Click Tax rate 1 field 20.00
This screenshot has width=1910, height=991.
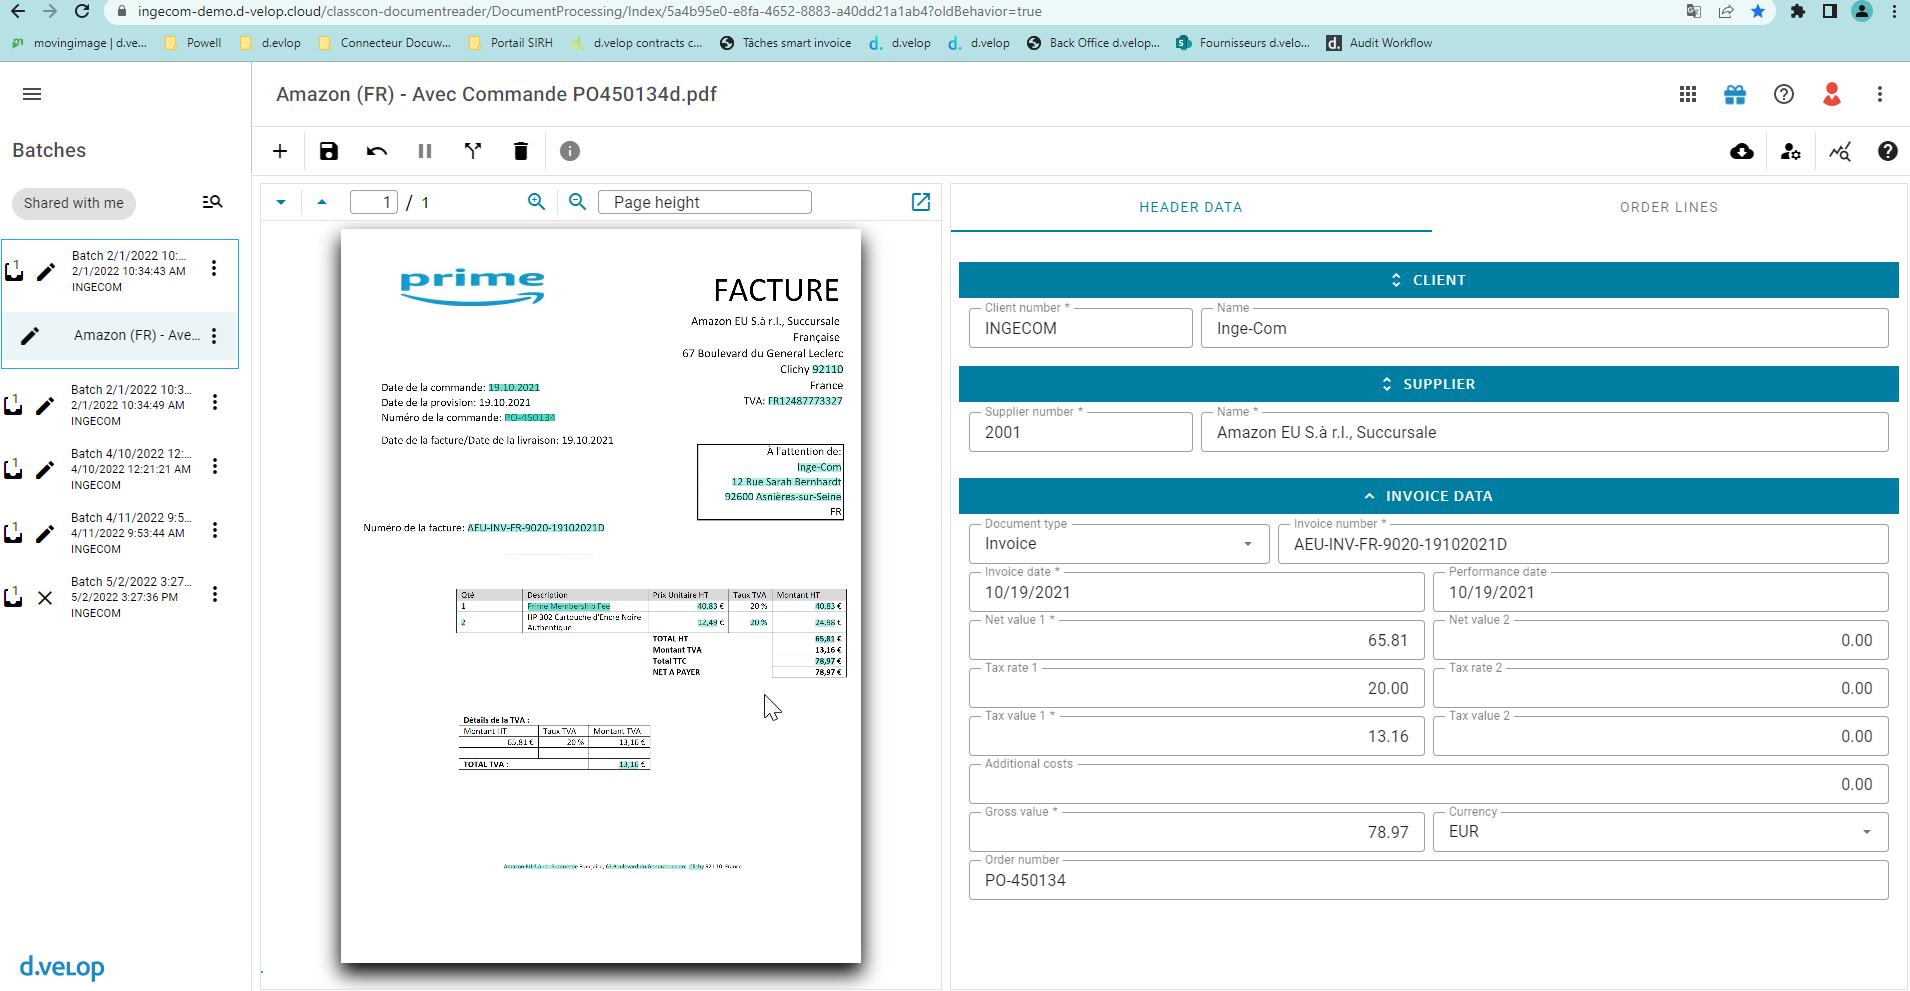[x=1197, y=688]
